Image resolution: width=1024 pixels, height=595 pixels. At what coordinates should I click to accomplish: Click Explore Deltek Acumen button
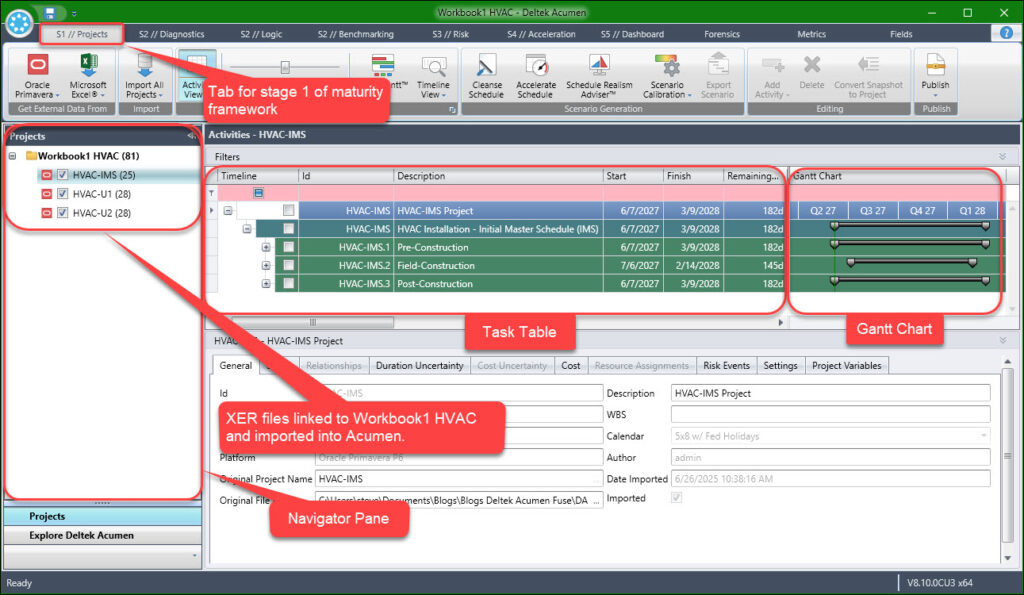pos(103,535)
